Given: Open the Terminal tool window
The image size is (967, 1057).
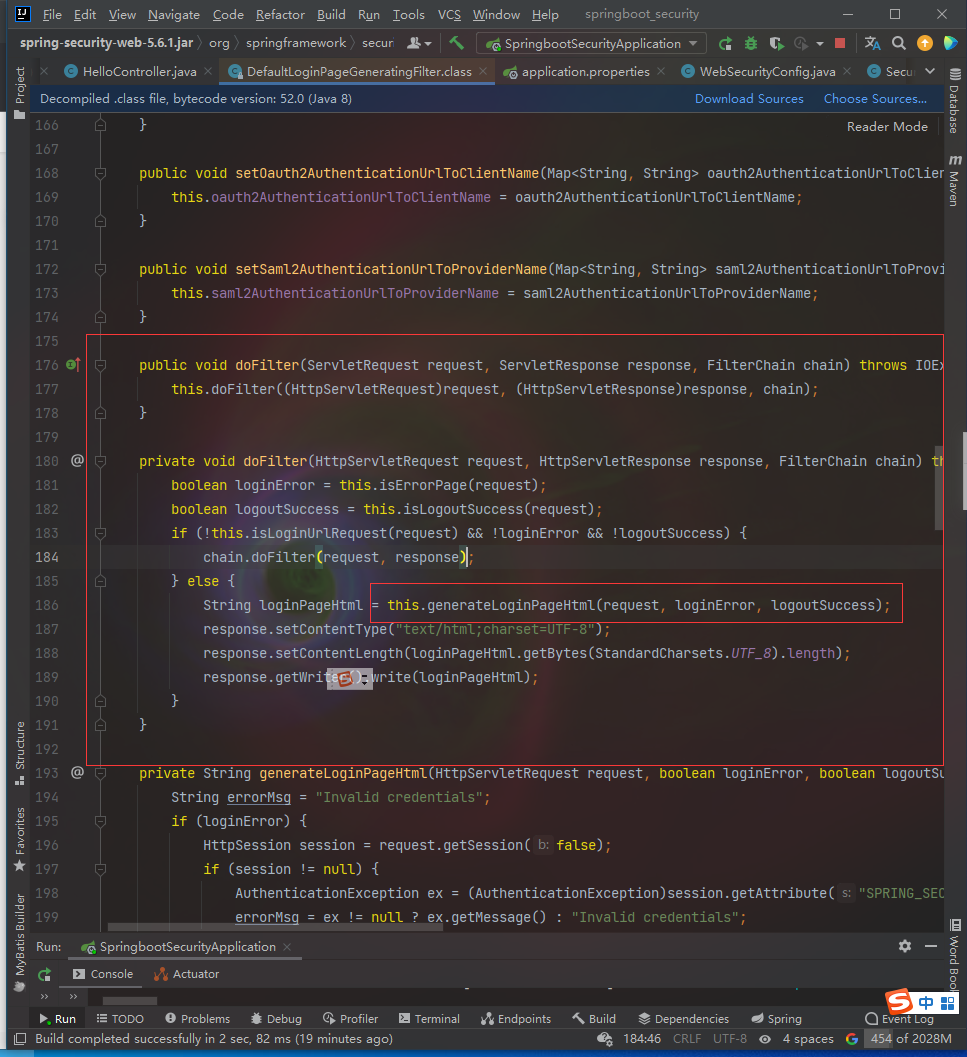Looking at the screenshot, I should pos(429,1019).
